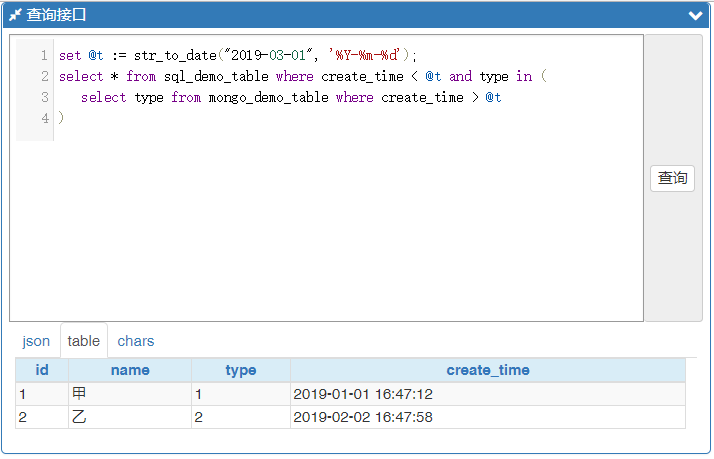
Task: Click the type column header
Action: [x=240, y=370]
